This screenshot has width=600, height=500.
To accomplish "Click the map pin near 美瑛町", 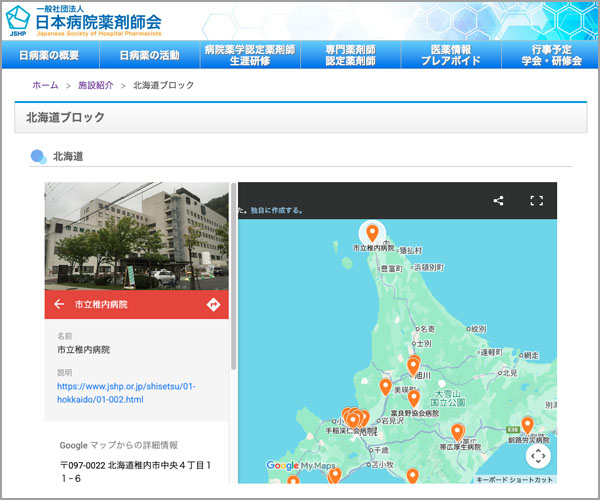I will [385, 386].
